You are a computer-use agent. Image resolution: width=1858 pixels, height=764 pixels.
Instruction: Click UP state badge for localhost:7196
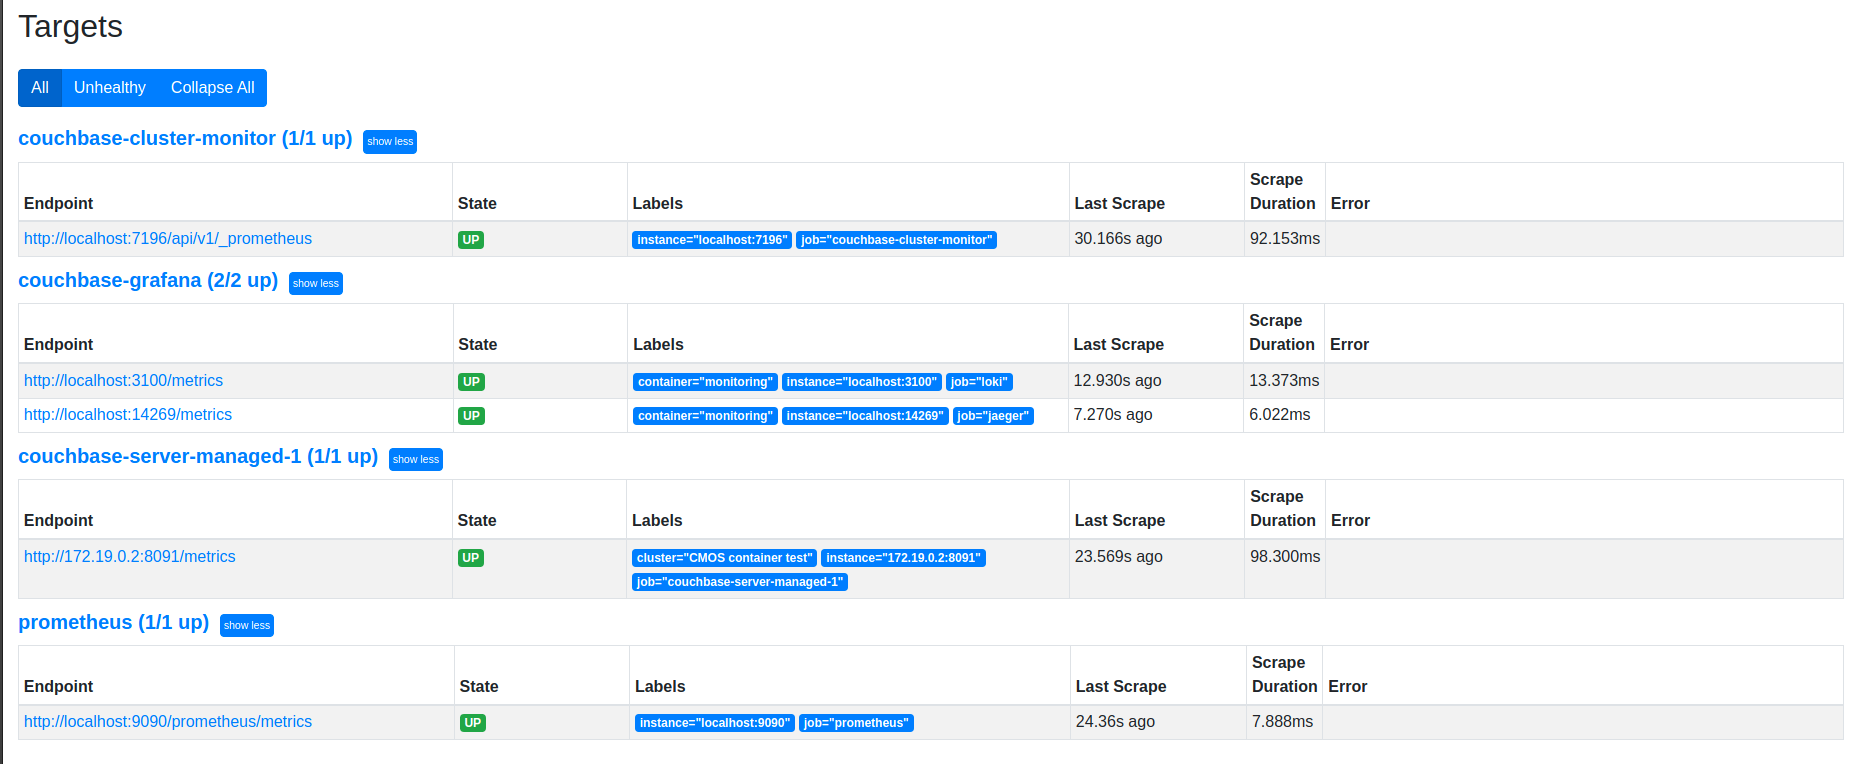coord(471,240)
